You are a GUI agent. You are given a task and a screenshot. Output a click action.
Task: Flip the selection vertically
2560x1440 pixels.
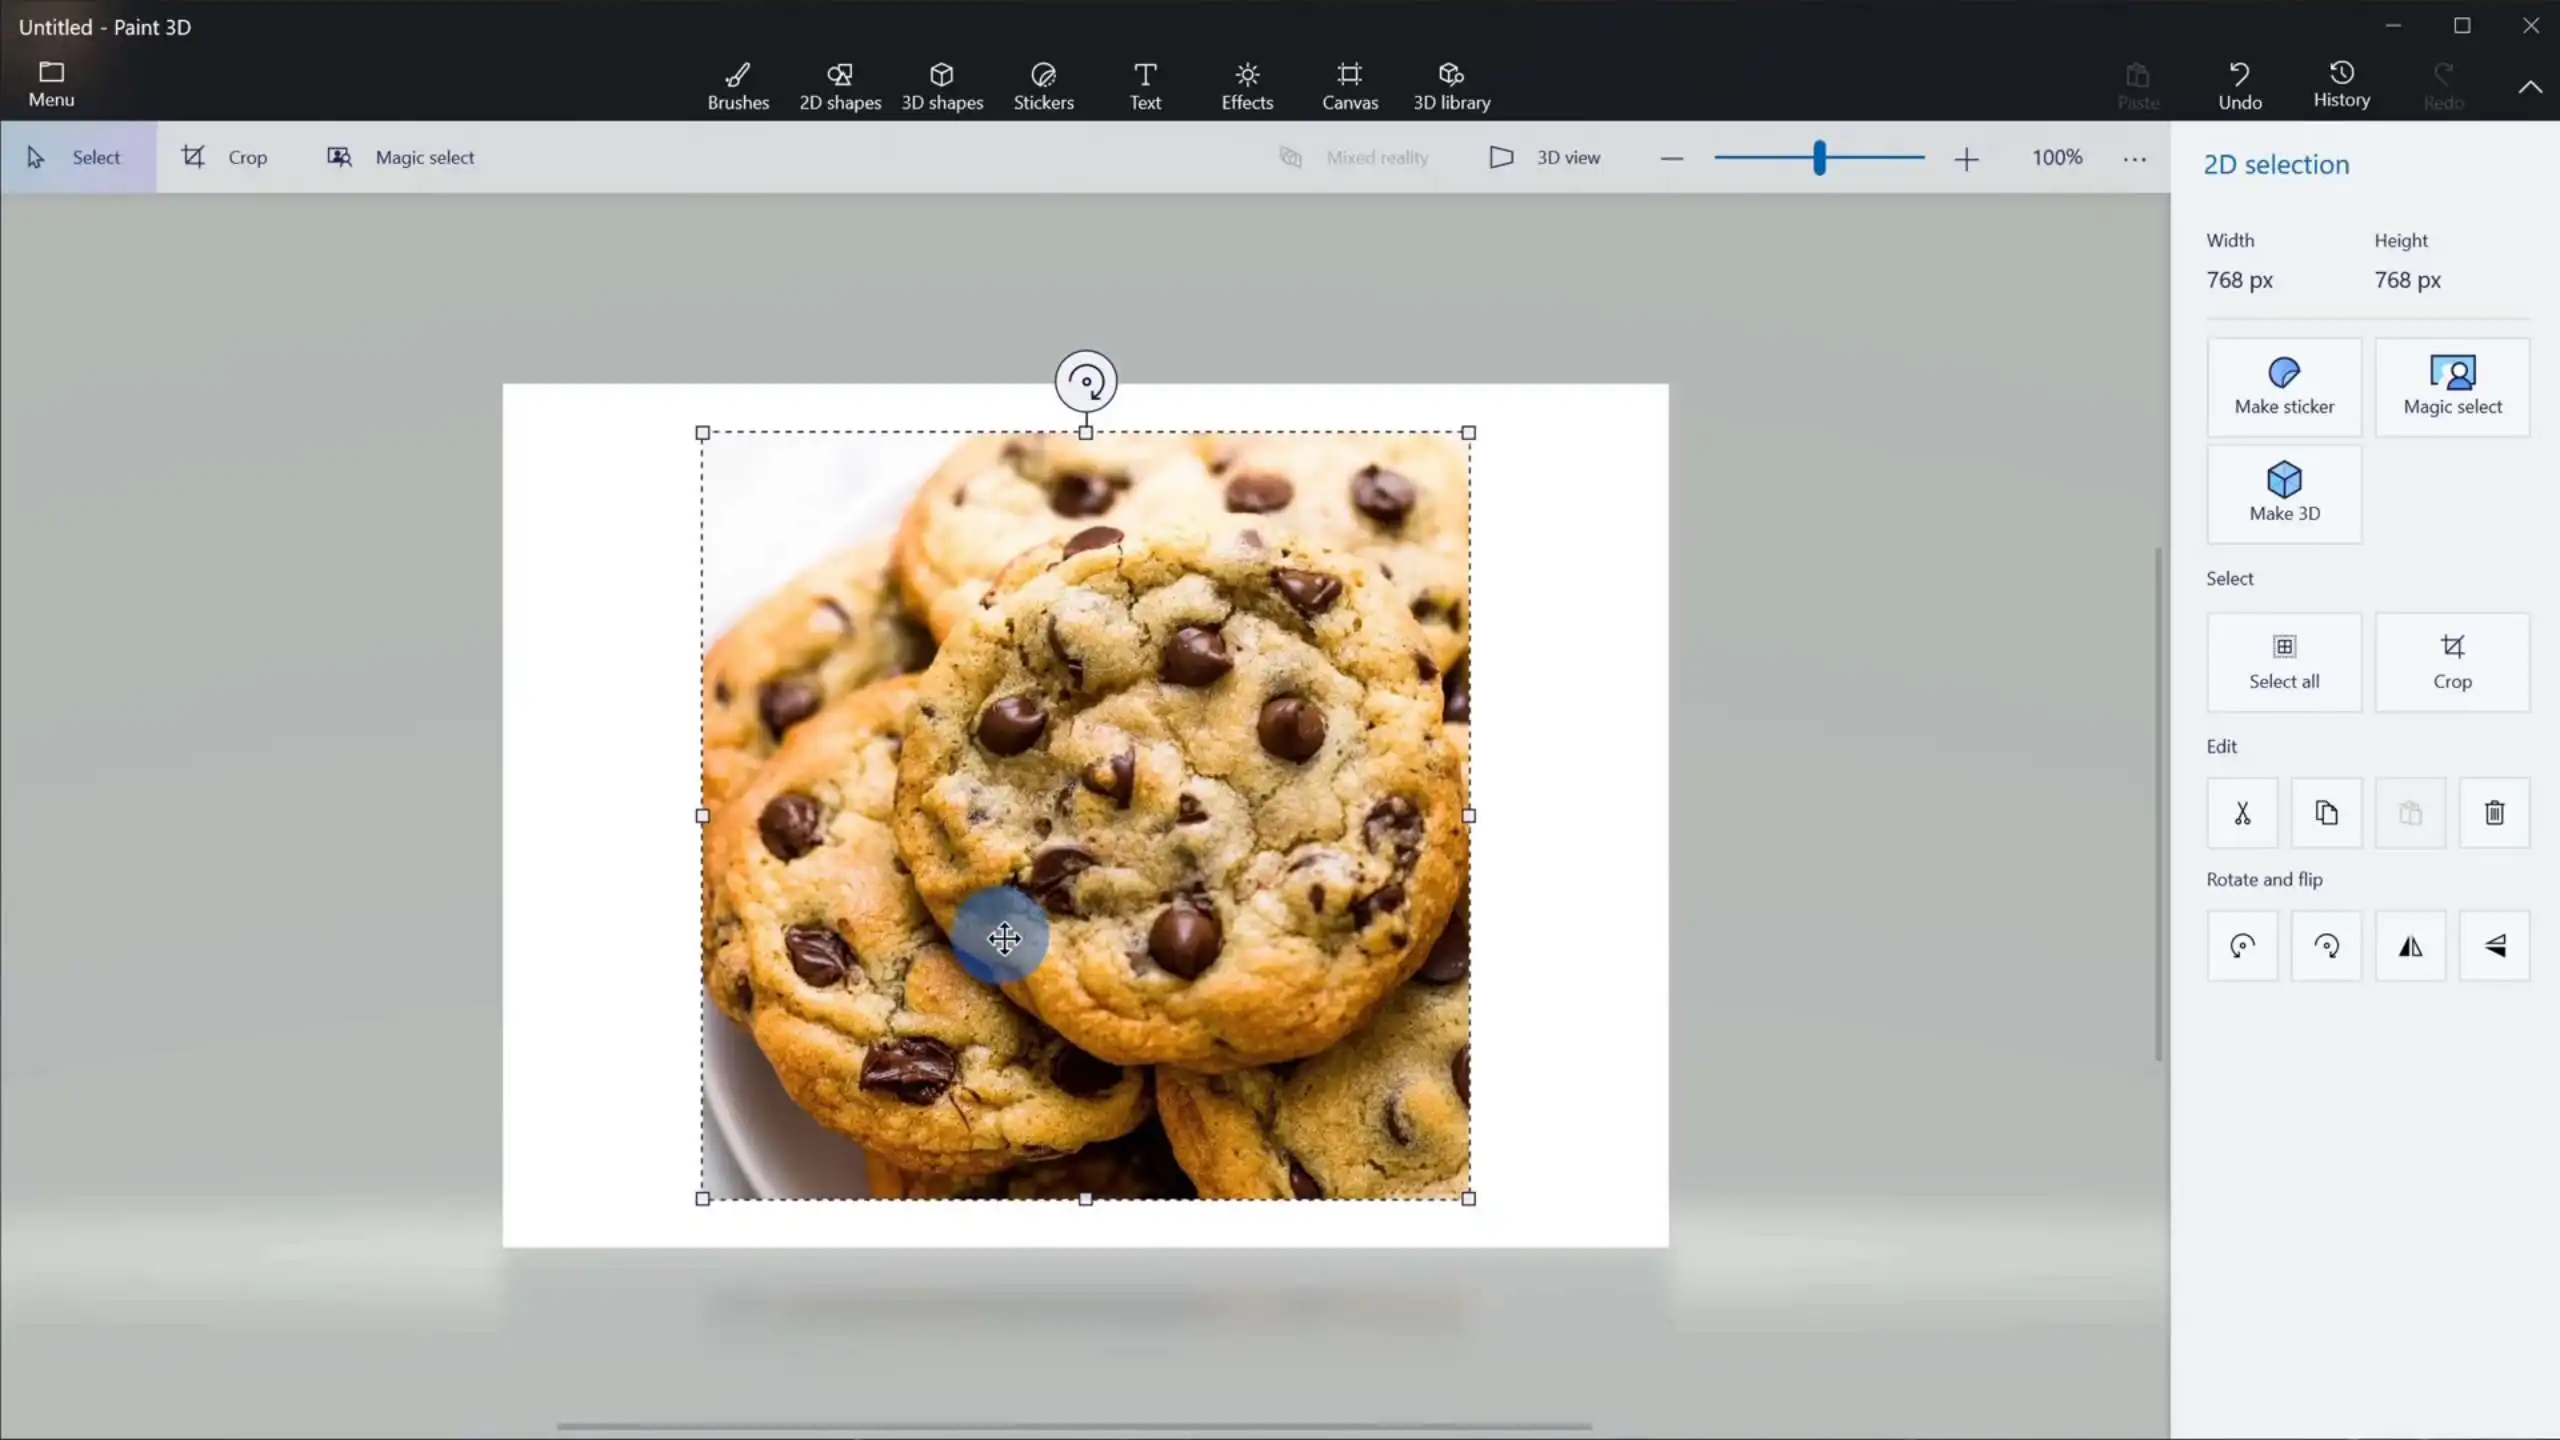click(x=2494, y=946)
